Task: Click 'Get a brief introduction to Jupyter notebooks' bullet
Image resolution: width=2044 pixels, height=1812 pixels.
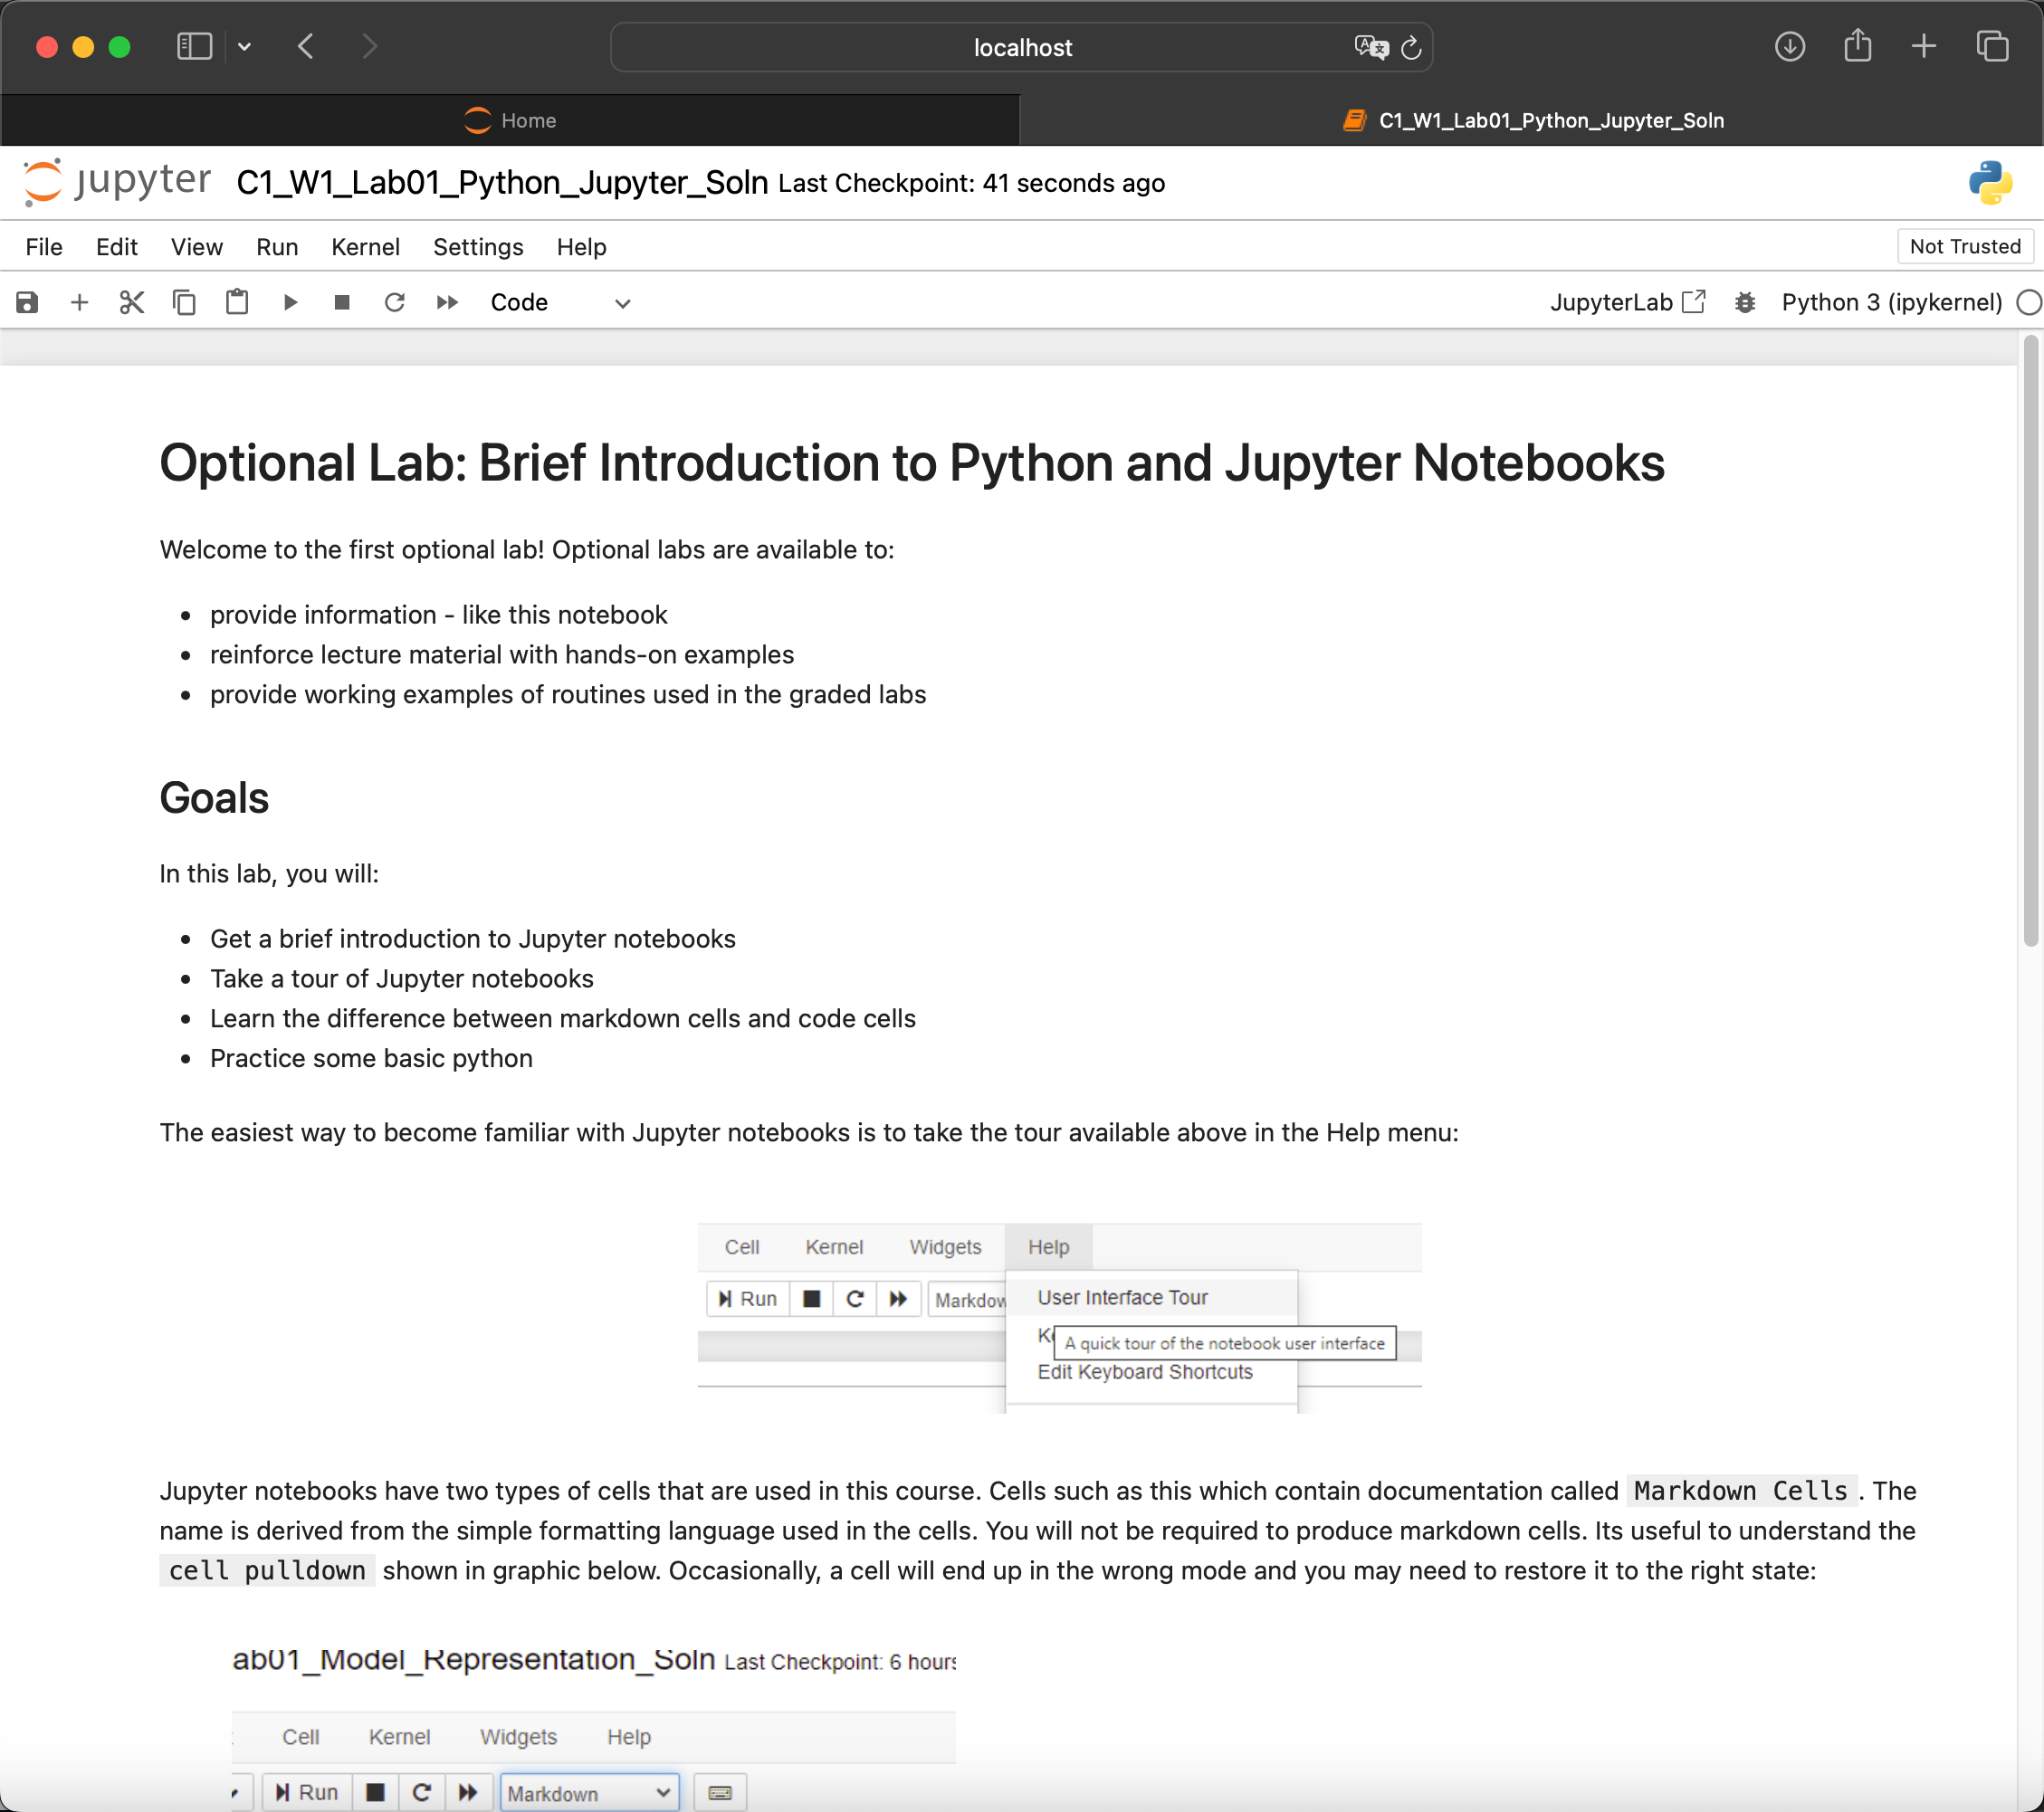Action: [473, 938]
